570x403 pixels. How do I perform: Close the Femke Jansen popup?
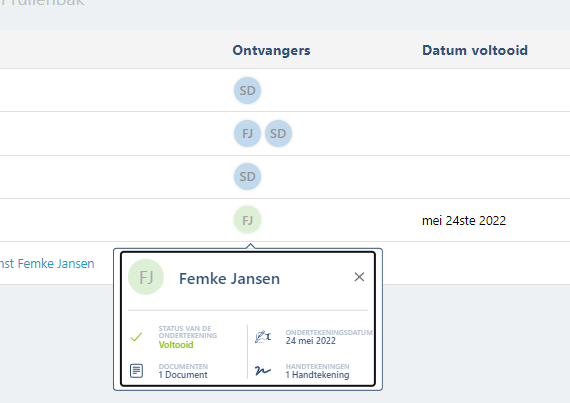pyautogui.click(x=359, y=277)
